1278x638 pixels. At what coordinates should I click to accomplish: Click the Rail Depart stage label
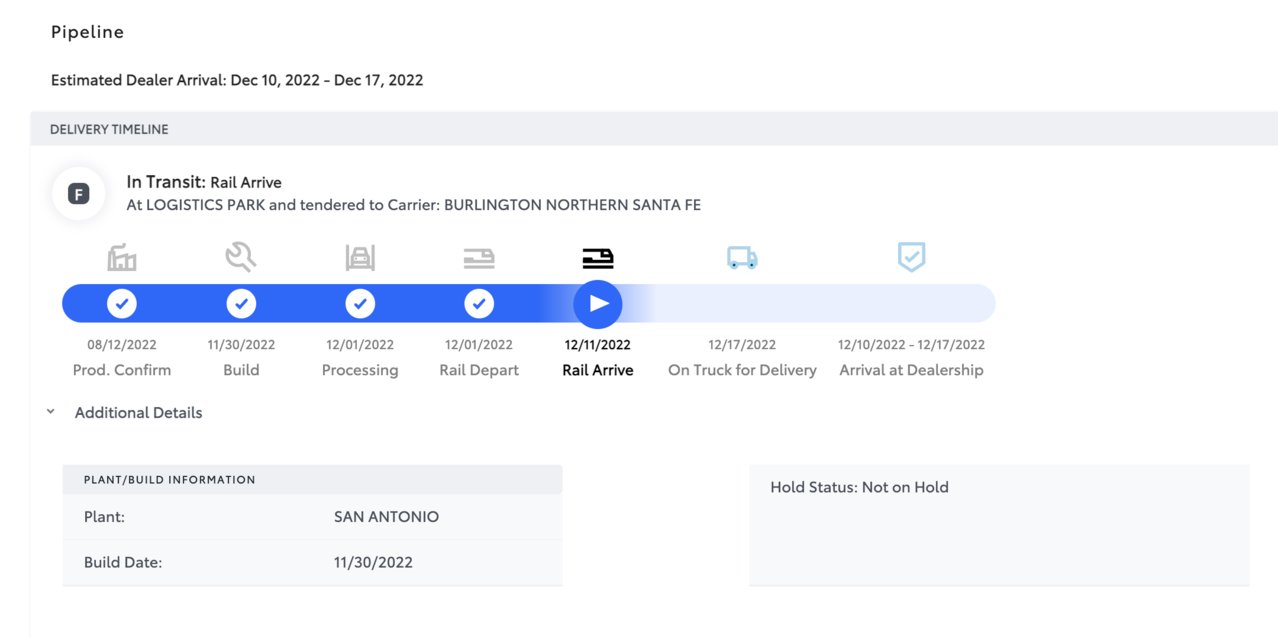[479, 370]
